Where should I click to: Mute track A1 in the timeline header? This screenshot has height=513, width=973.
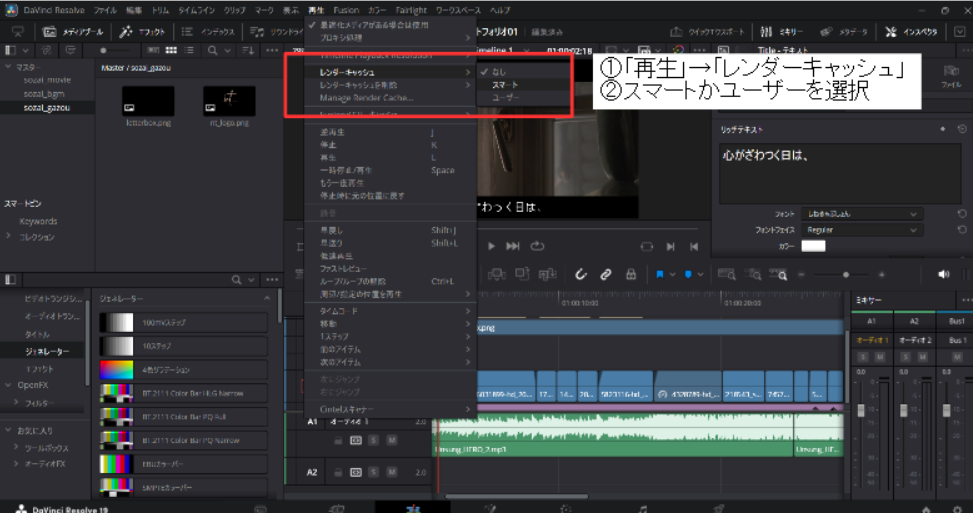[392, 440]
